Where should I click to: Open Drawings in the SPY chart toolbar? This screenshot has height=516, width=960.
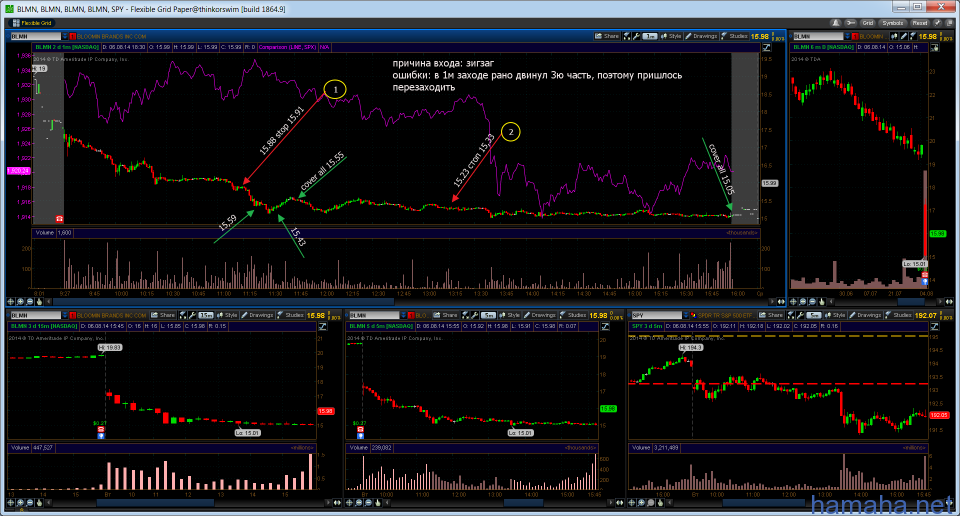coord(865,315)
